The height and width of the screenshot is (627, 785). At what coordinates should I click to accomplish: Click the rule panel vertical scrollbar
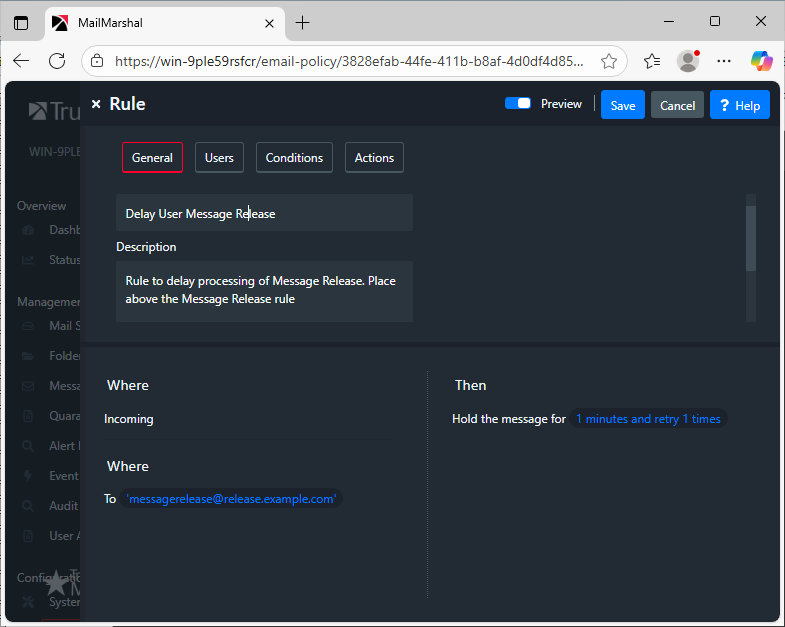coord(751,238)
